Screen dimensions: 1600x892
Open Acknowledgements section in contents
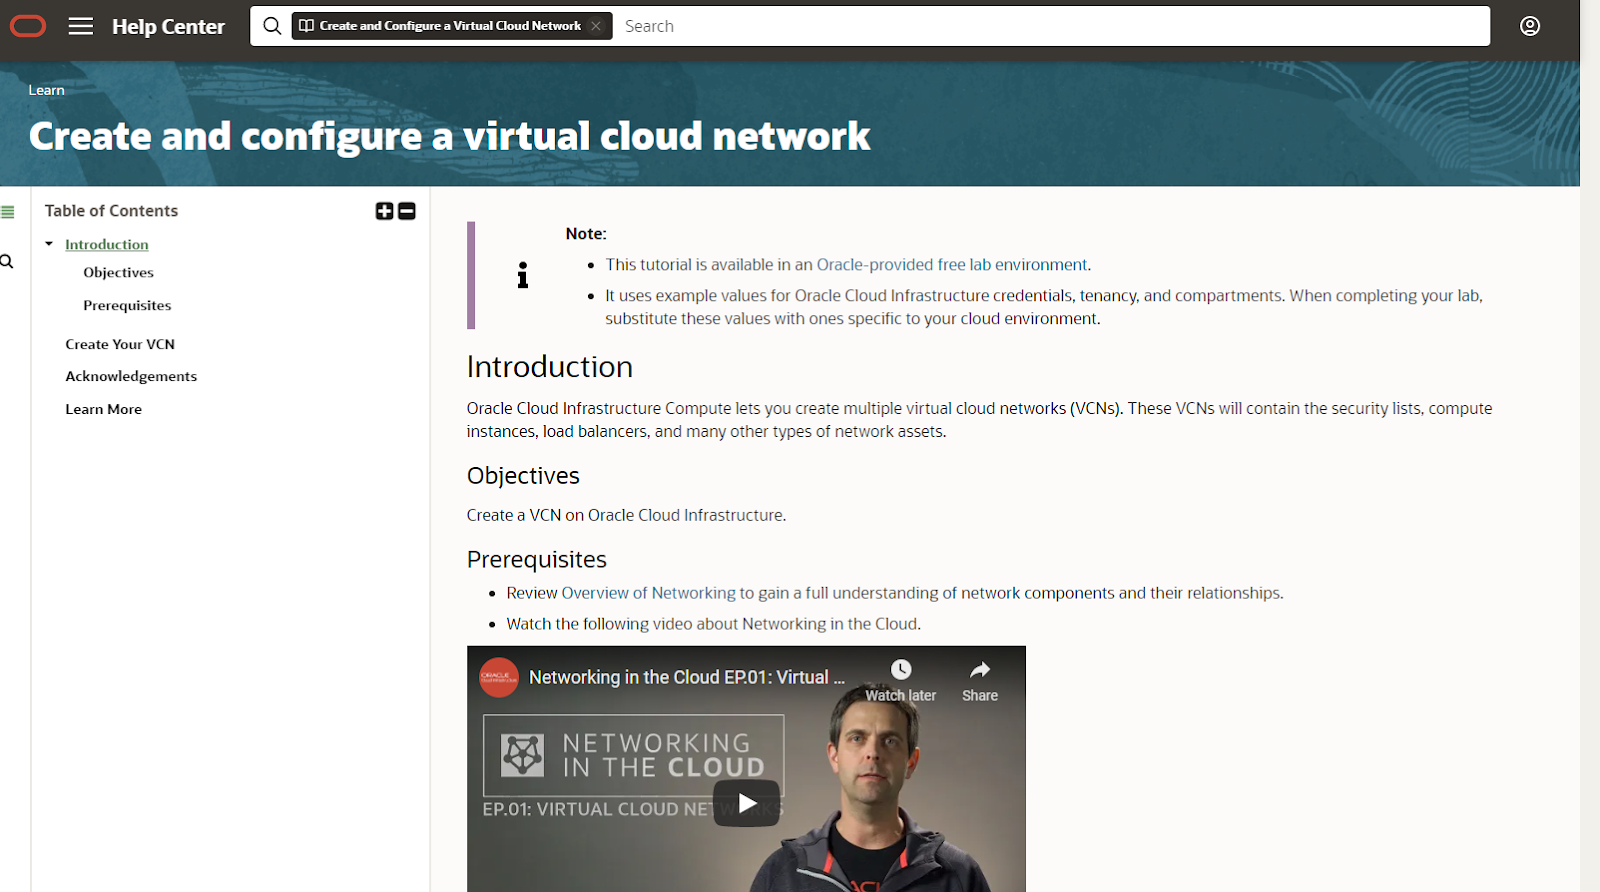[x=131, y=376]
